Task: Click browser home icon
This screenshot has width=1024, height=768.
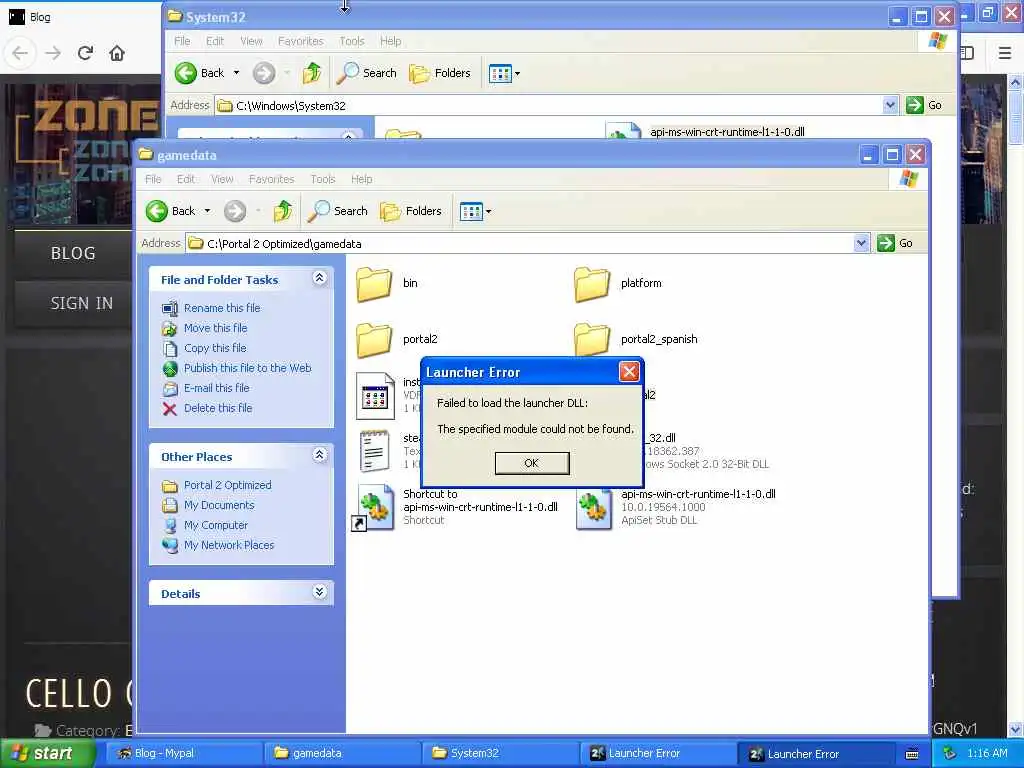Action: pyautogui.click(x=117, y=53)
